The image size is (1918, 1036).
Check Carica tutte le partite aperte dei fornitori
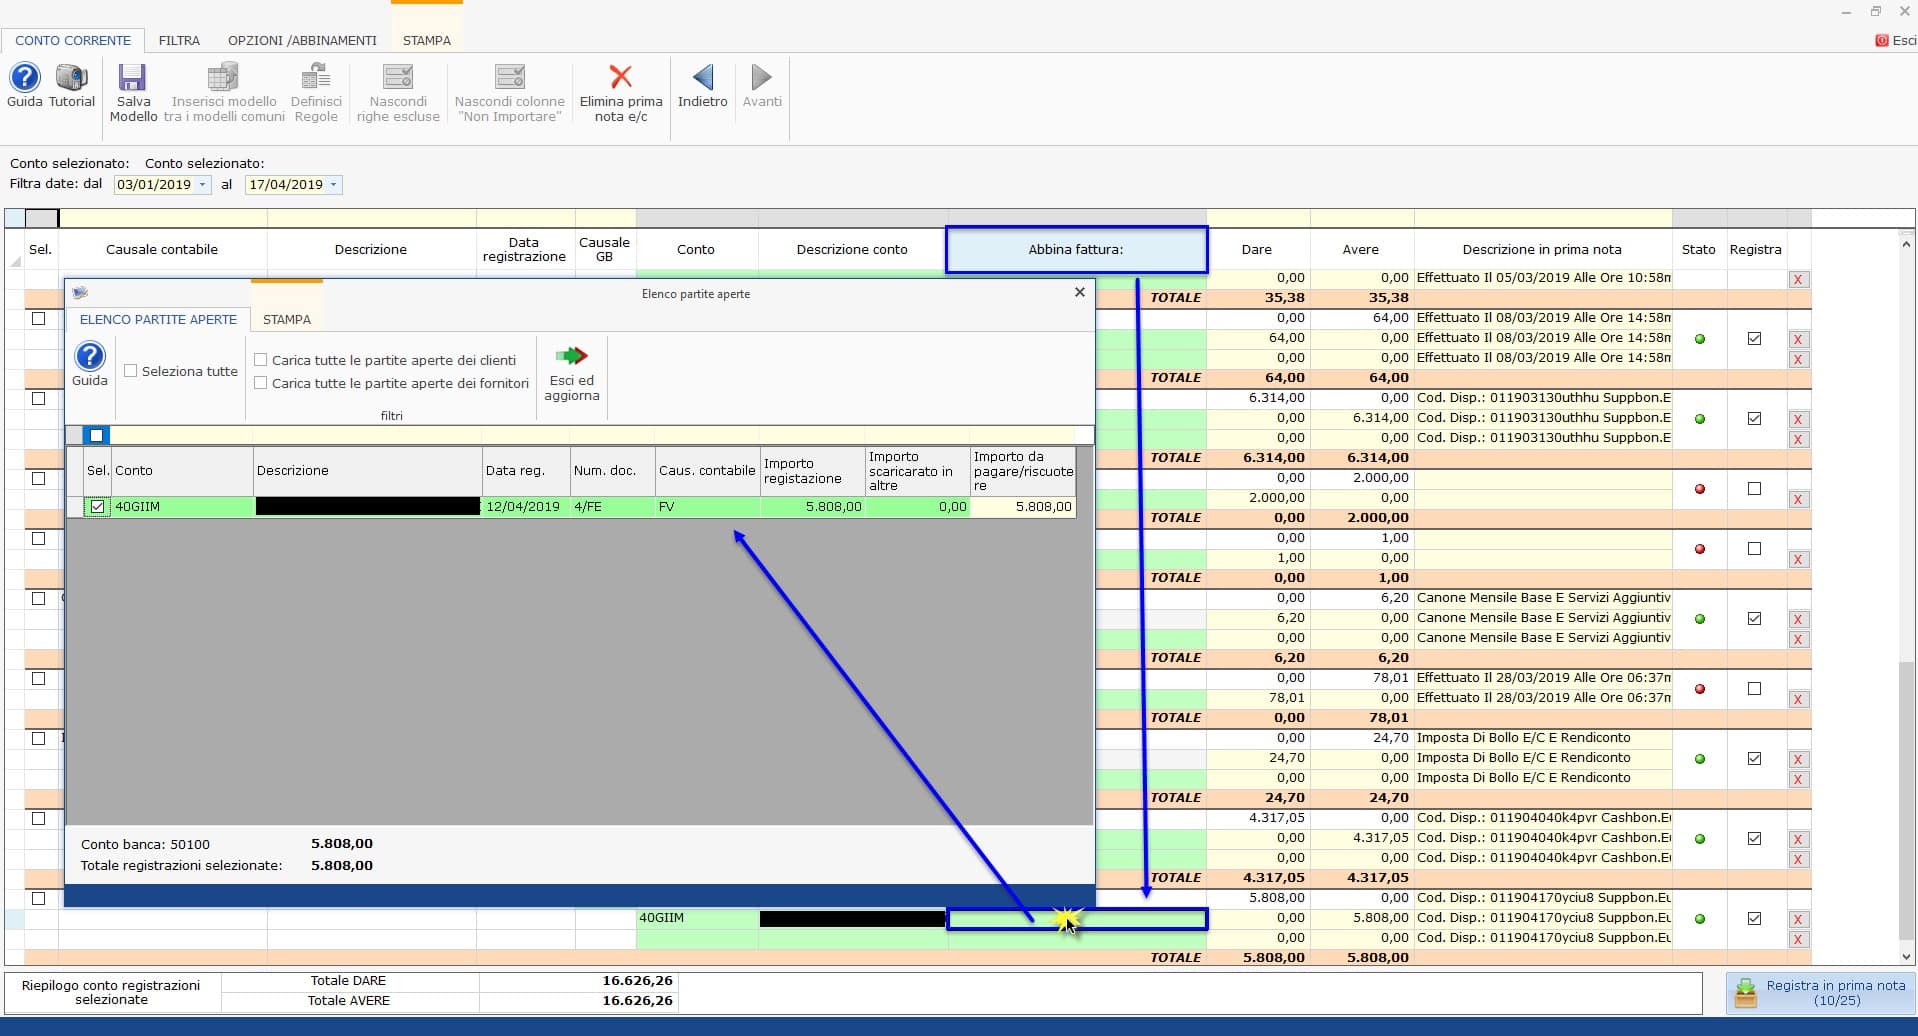tap(261, 383)
